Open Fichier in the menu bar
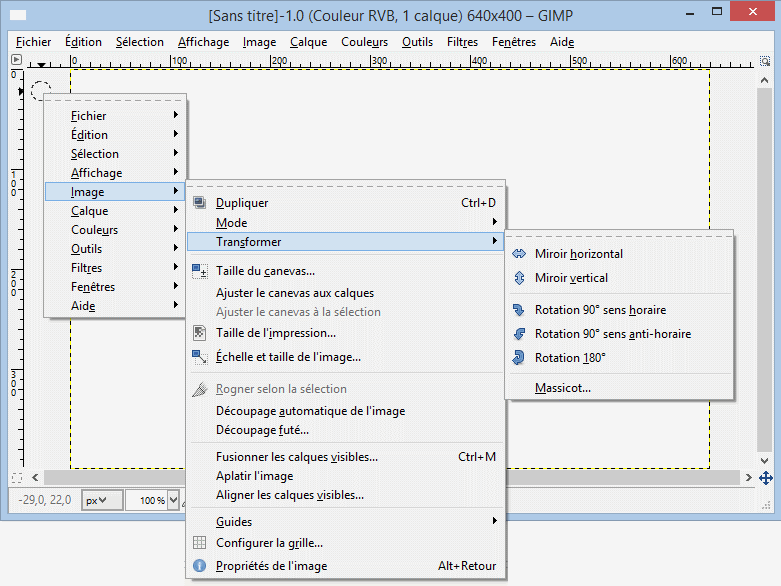 pos(33,42)
